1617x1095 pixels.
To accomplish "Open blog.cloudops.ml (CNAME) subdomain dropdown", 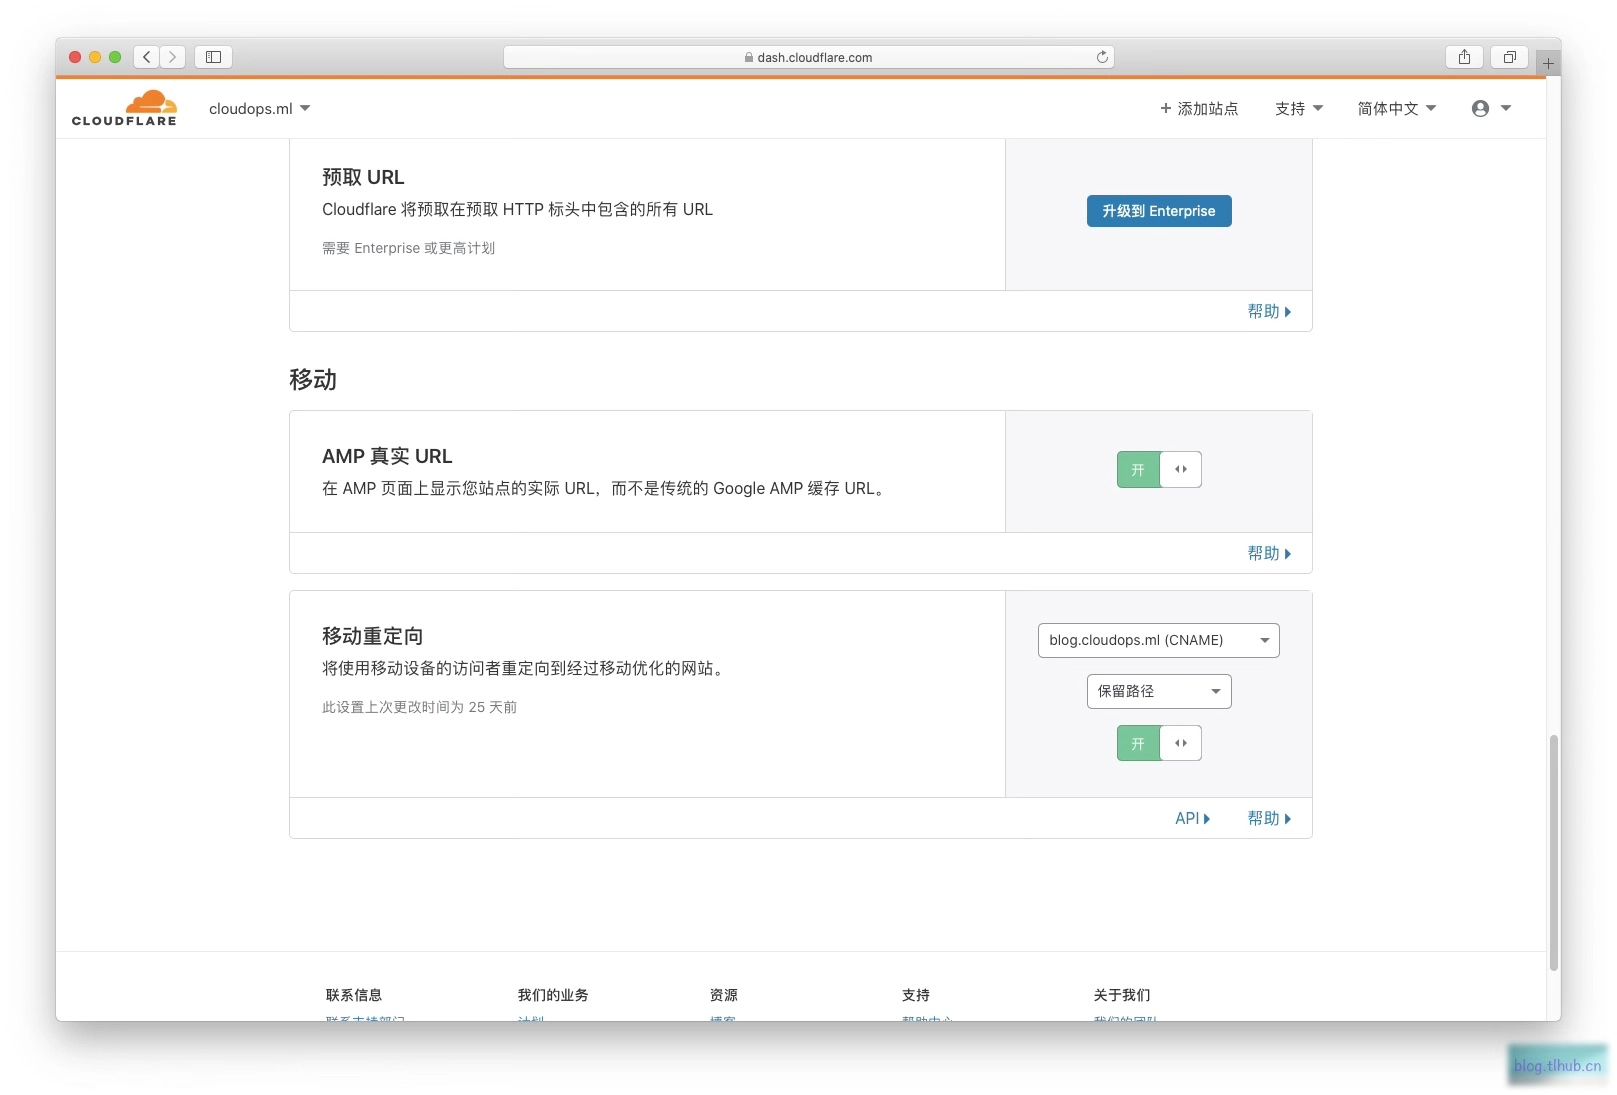I will point(1159,640).
